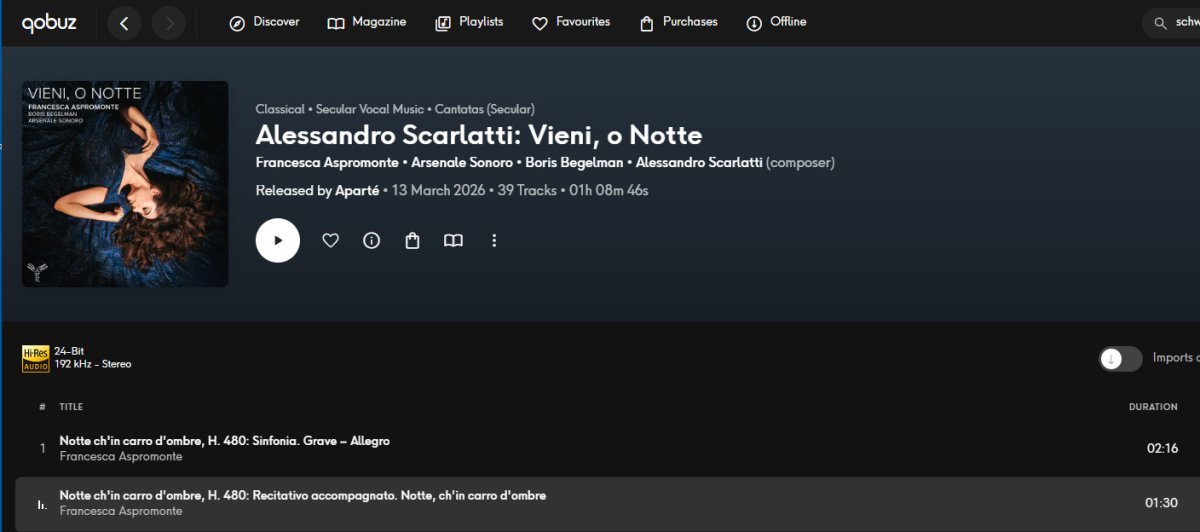This screenshot has height=532, width=1200.
Task: Open album info circle icon
Action: point(371,240)
